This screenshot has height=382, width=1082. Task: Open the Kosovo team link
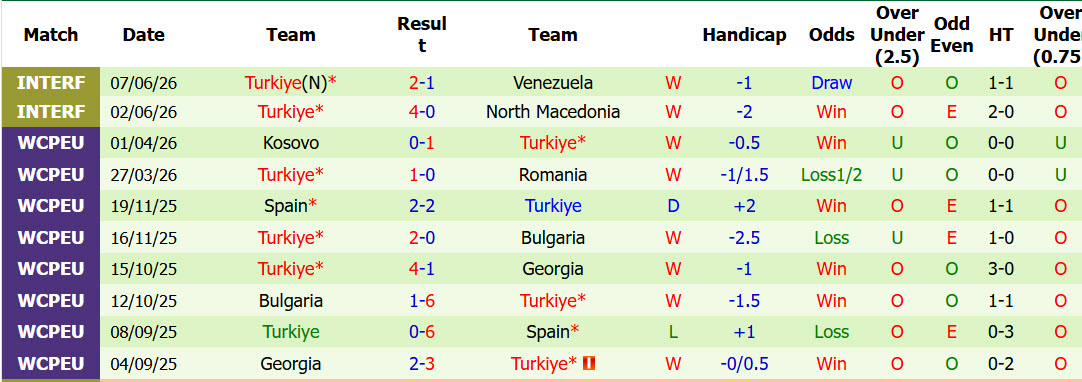pyautogui.click(x=291, y=143)
